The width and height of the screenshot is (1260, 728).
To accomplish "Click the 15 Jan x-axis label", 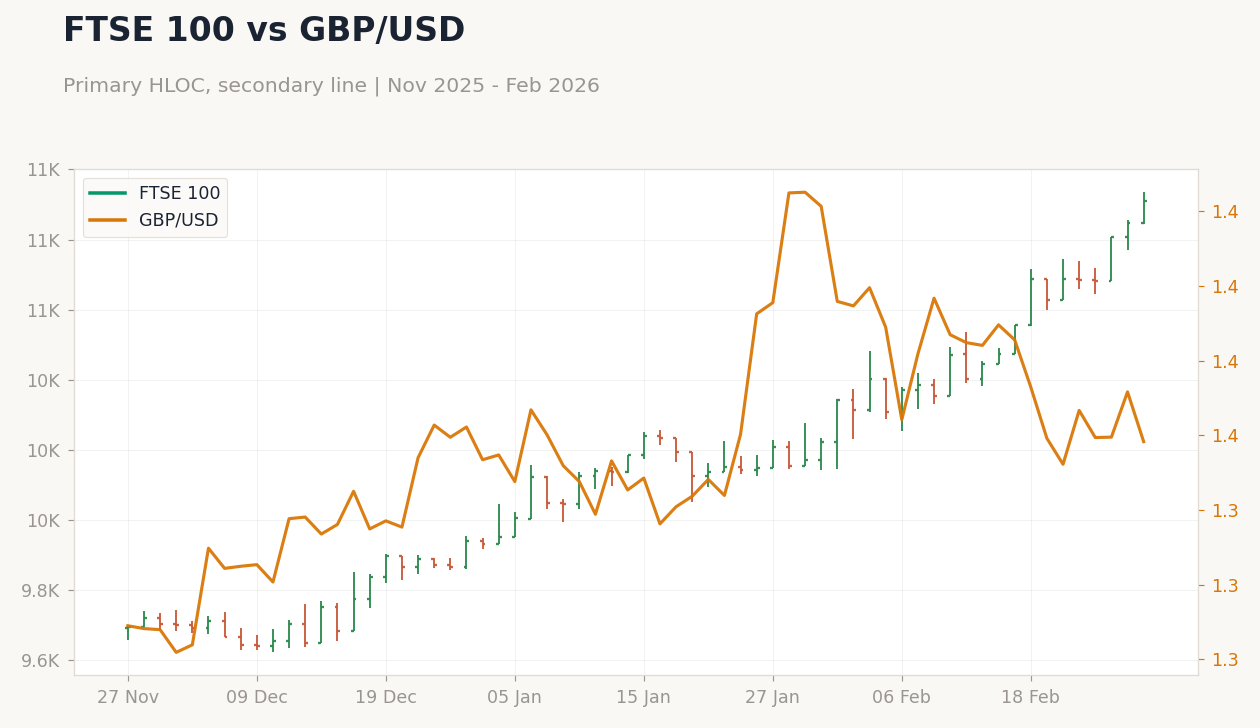I will [644, 698].
